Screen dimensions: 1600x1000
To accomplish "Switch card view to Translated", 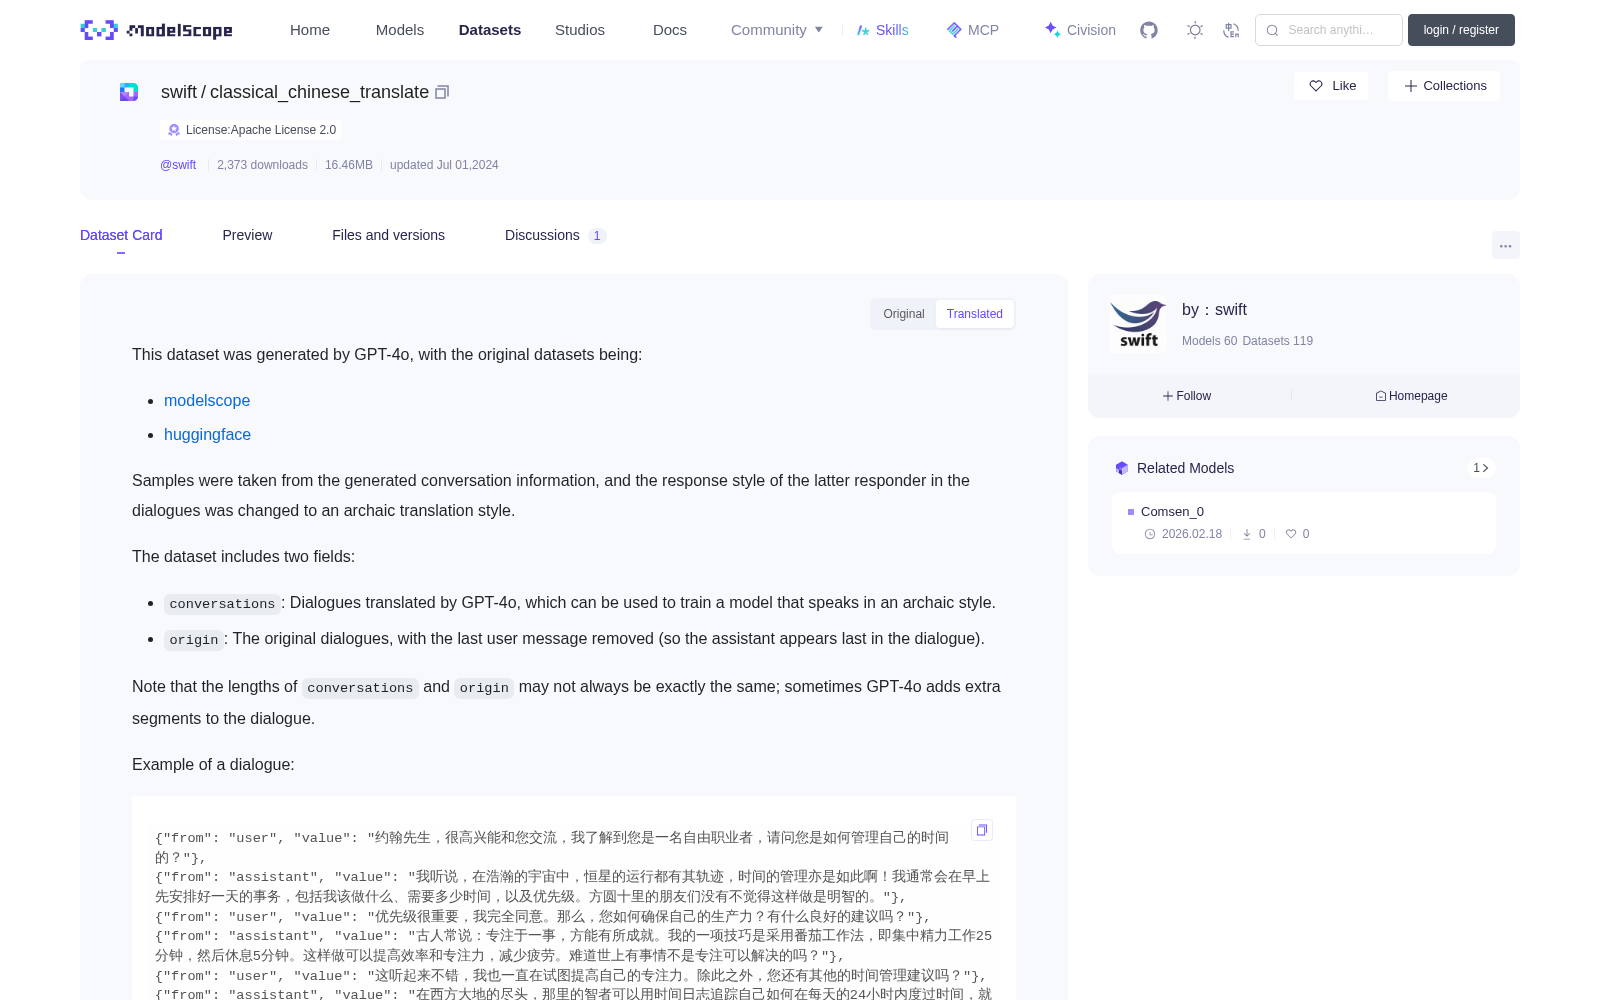I will [975, 314].
